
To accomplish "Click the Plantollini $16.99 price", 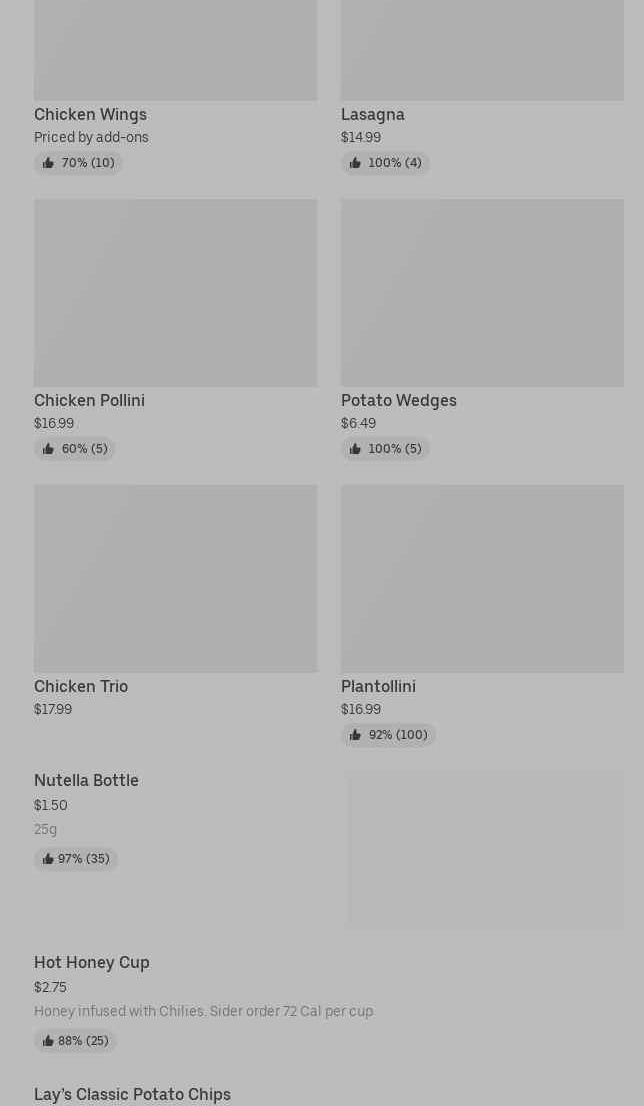I will pos(361,709).
